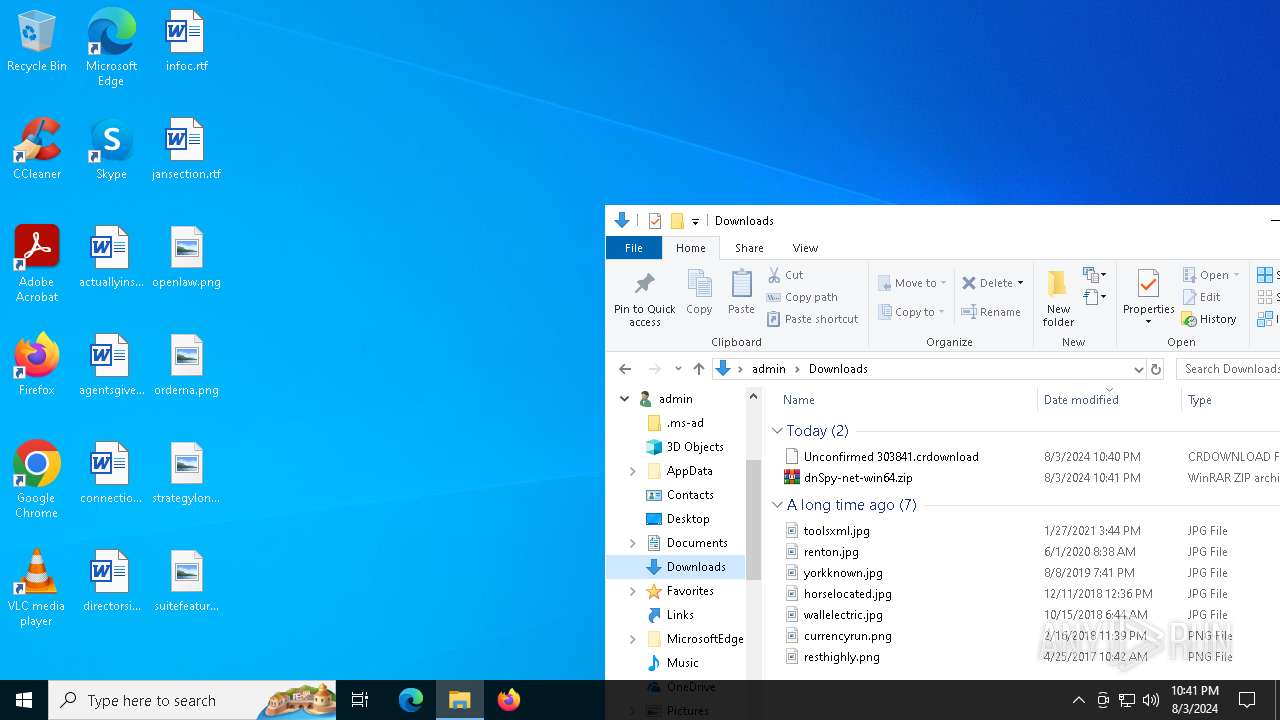This screenshot has width=1280, height=720.
Task: Click navigation pane scrollbar
Action: point(753,520)
